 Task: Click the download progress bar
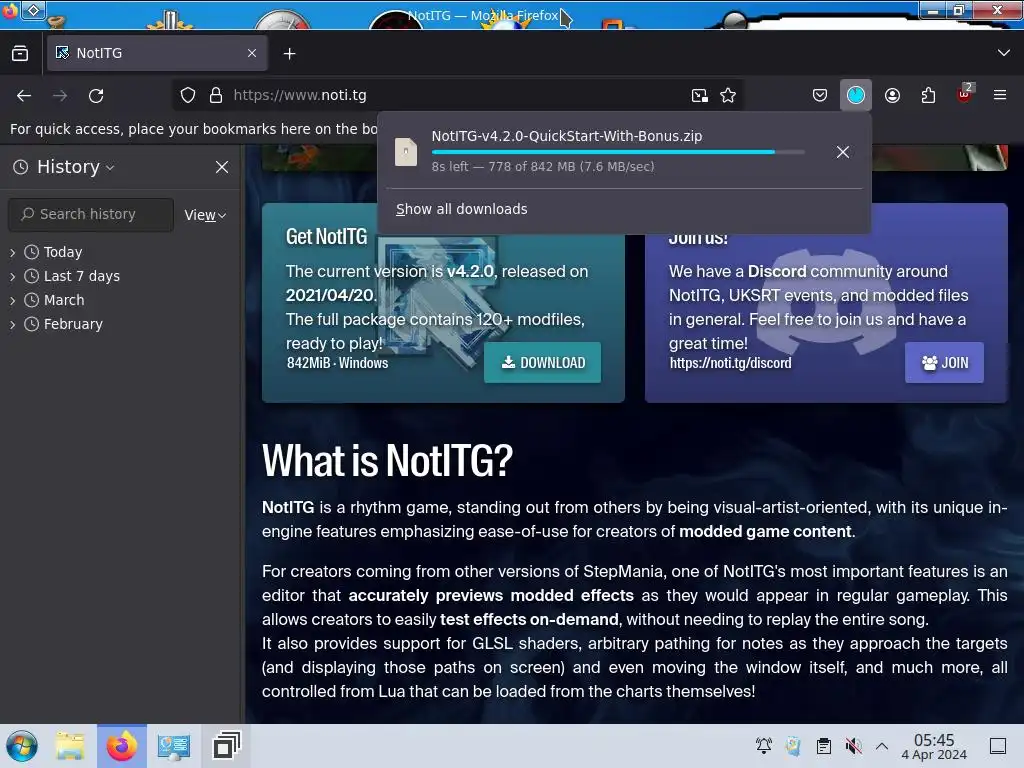point(618,152)
